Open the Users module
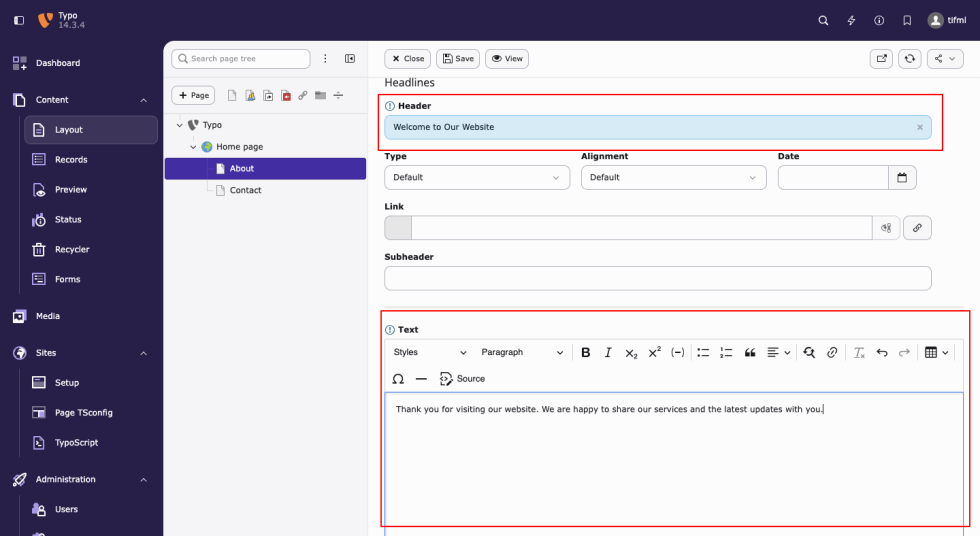The height and width of the screenshot is (536, 980). coord(91,510)
